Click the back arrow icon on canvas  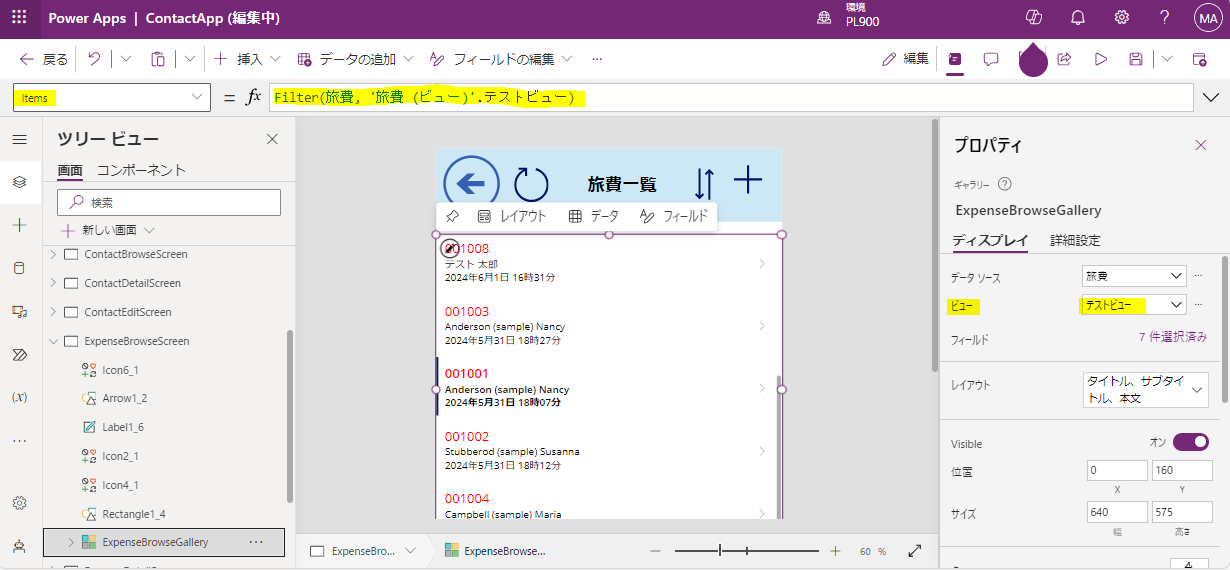pyautogui.click(x=471, y=183)
